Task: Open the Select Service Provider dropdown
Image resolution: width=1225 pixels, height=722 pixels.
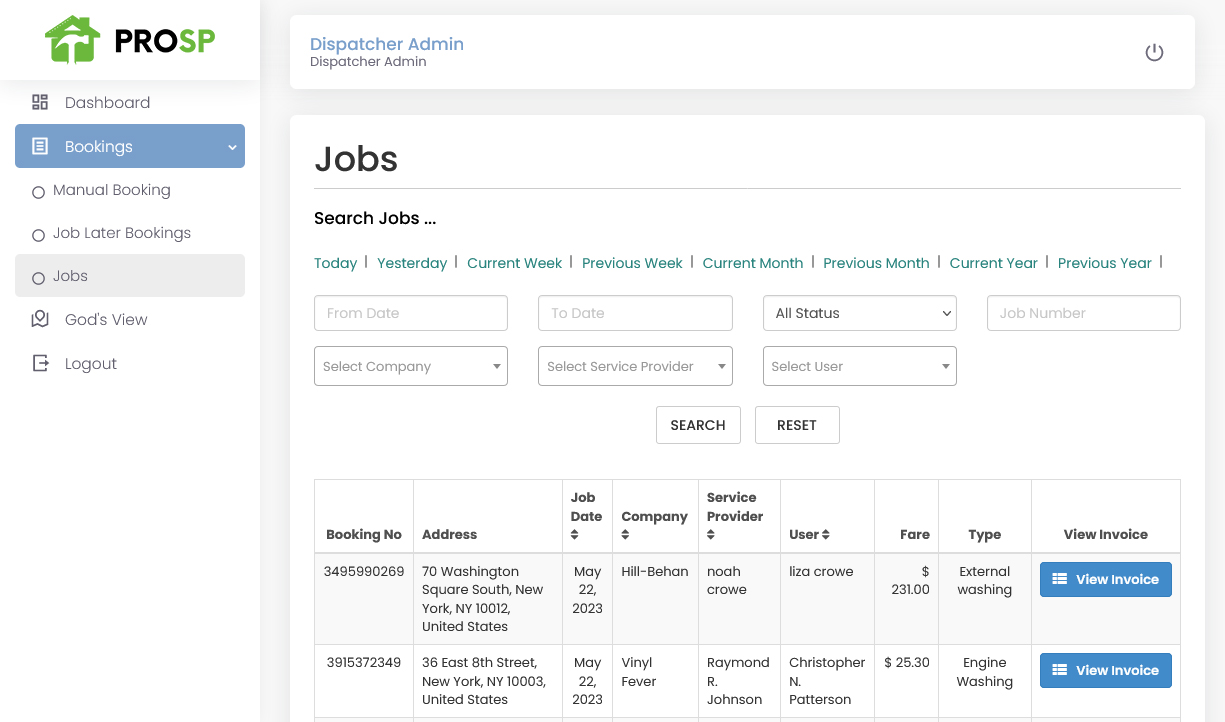Action: [635, 366]
